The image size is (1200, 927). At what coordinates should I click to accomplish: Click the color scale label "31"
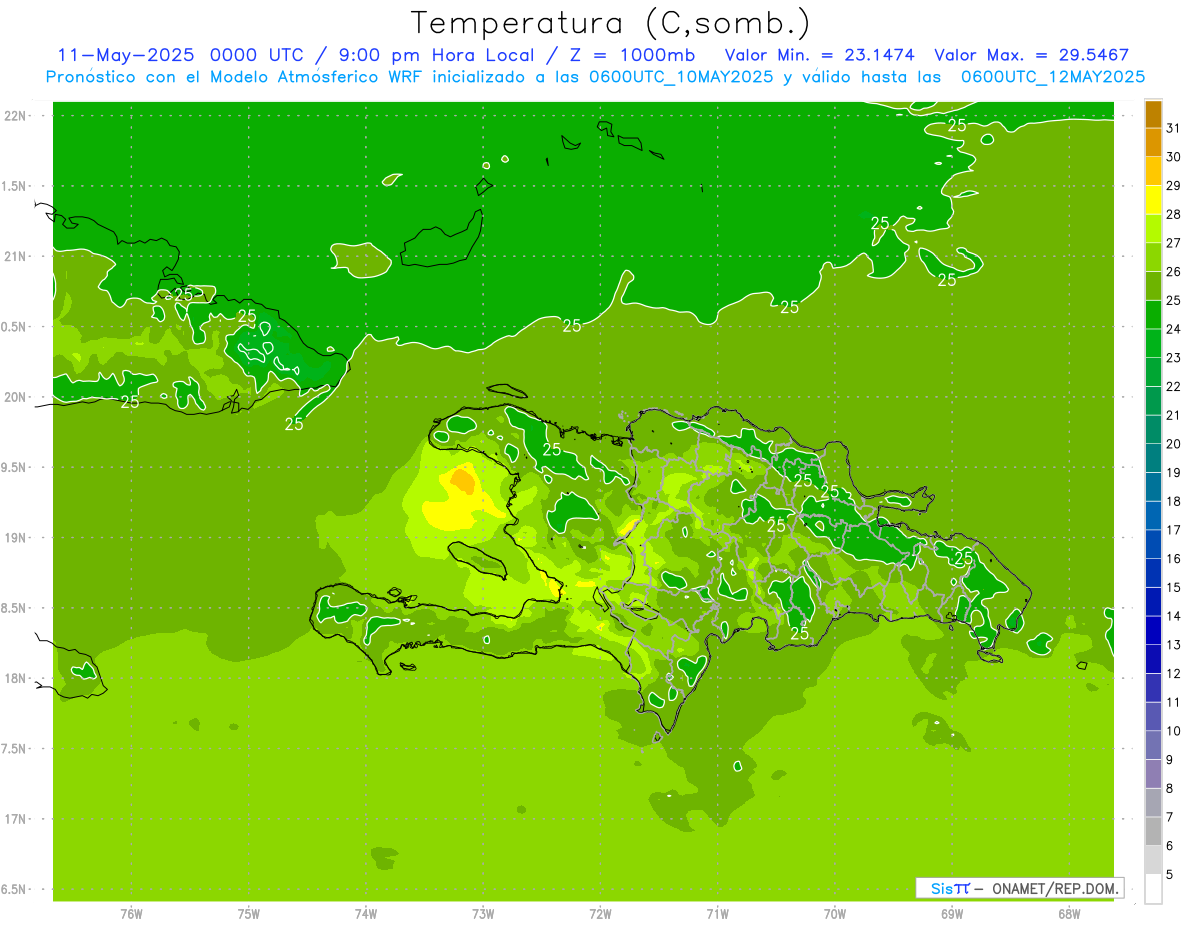point(1174,128)
